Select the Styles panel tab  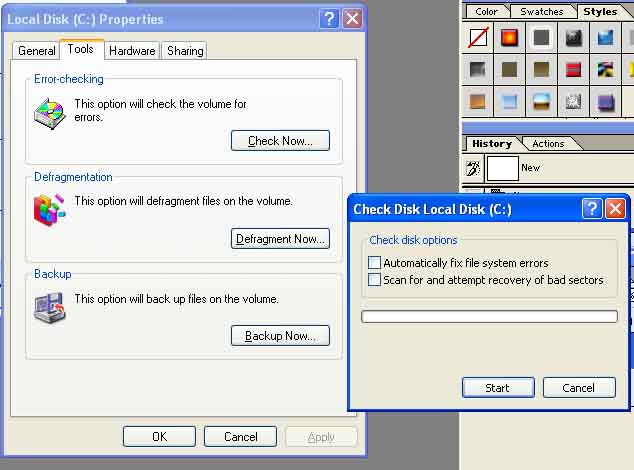click(600, 12)
